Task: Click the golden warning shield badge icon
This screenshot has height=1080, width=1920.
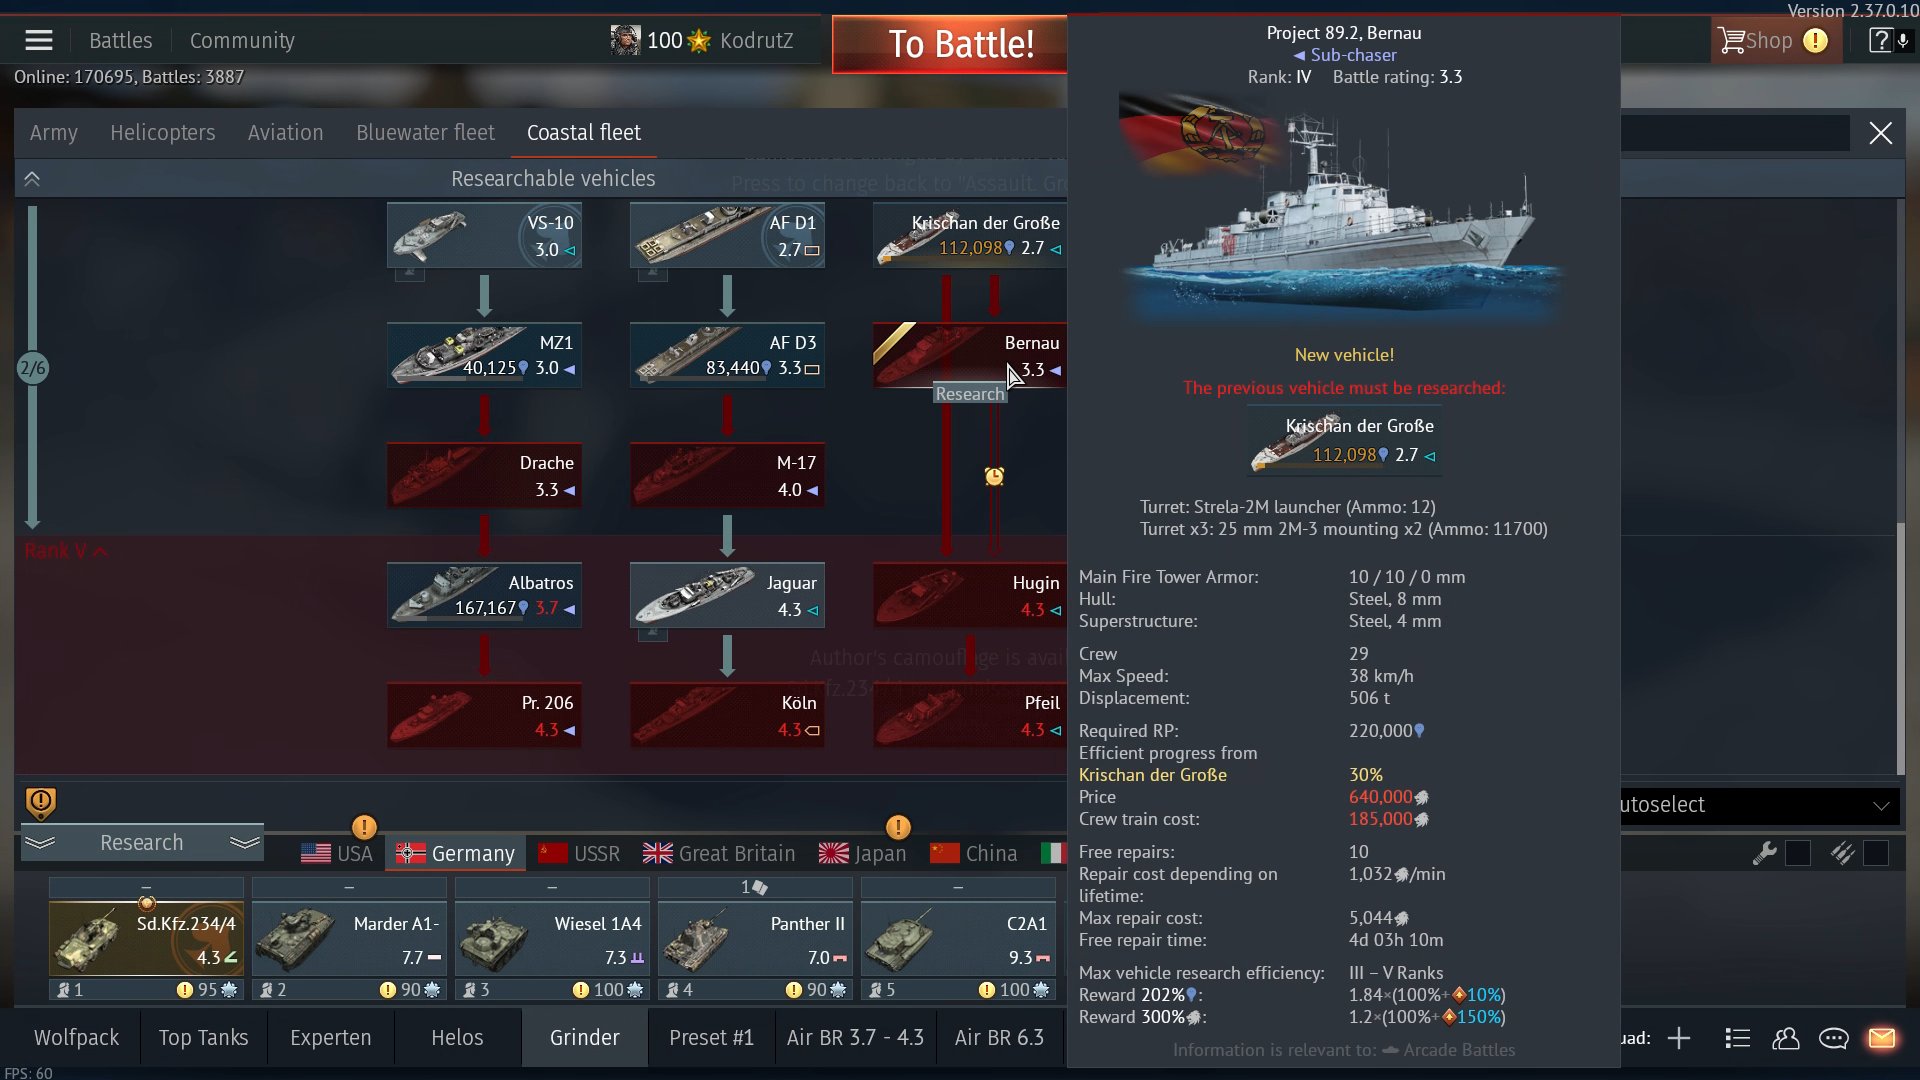Action: click(x=40, y=802)
